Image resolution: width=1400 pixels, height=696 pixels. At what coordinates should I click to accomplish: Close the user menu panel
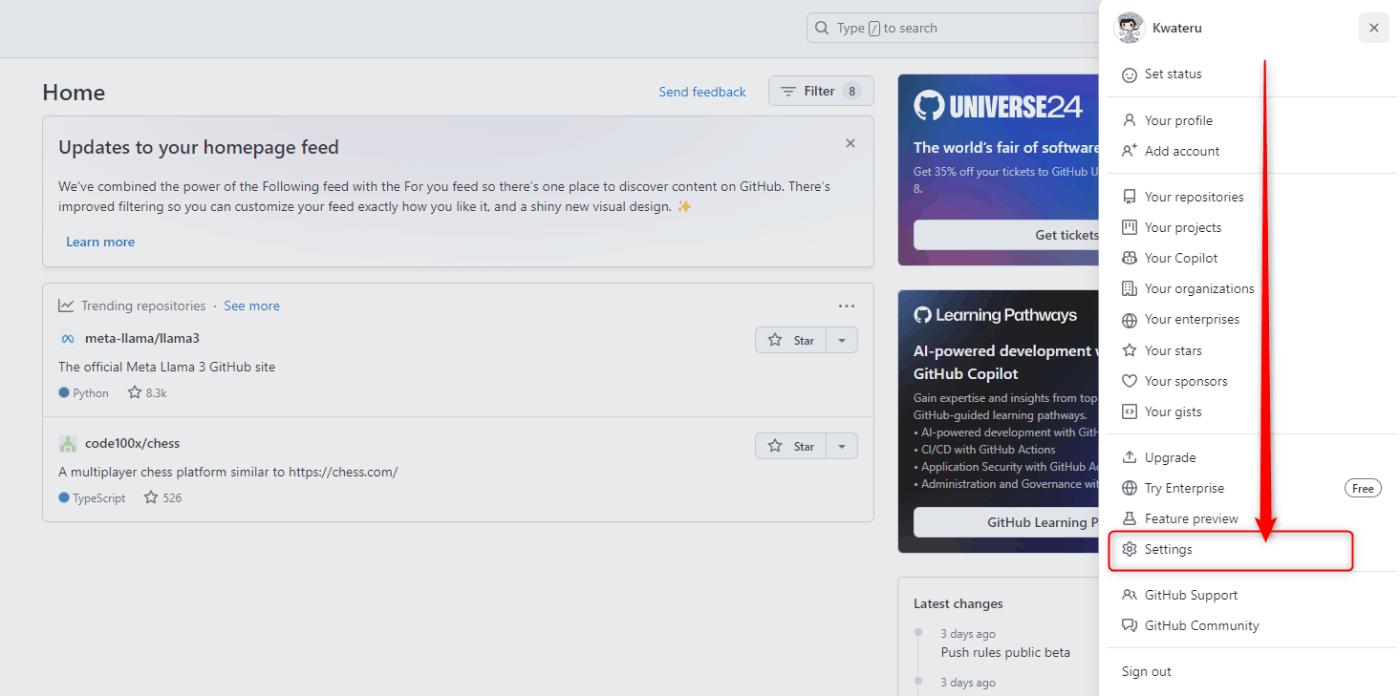(1374, 28)
